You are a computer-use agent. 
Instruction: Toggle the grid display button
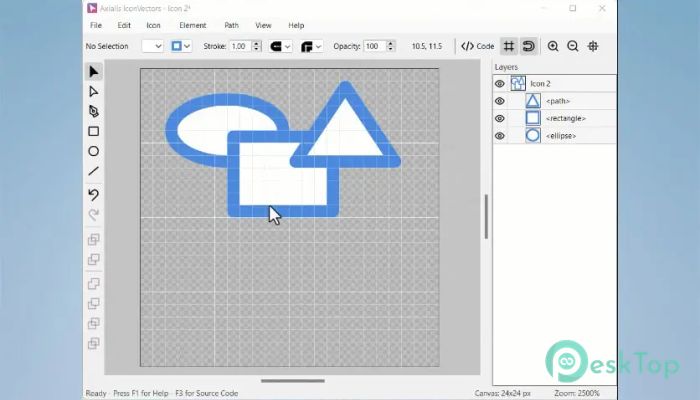point(508,46)
